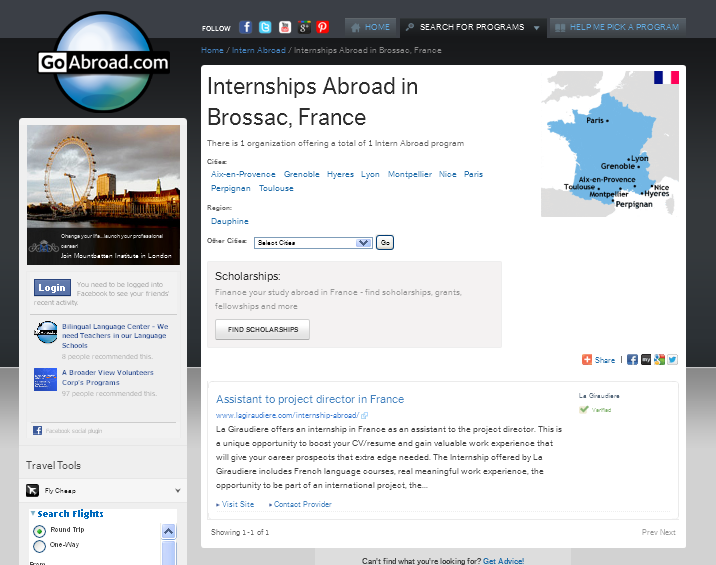Click the GoAbroad.com globe logo
The width and height of the screenshot is (716, 565).
[103, 62]
